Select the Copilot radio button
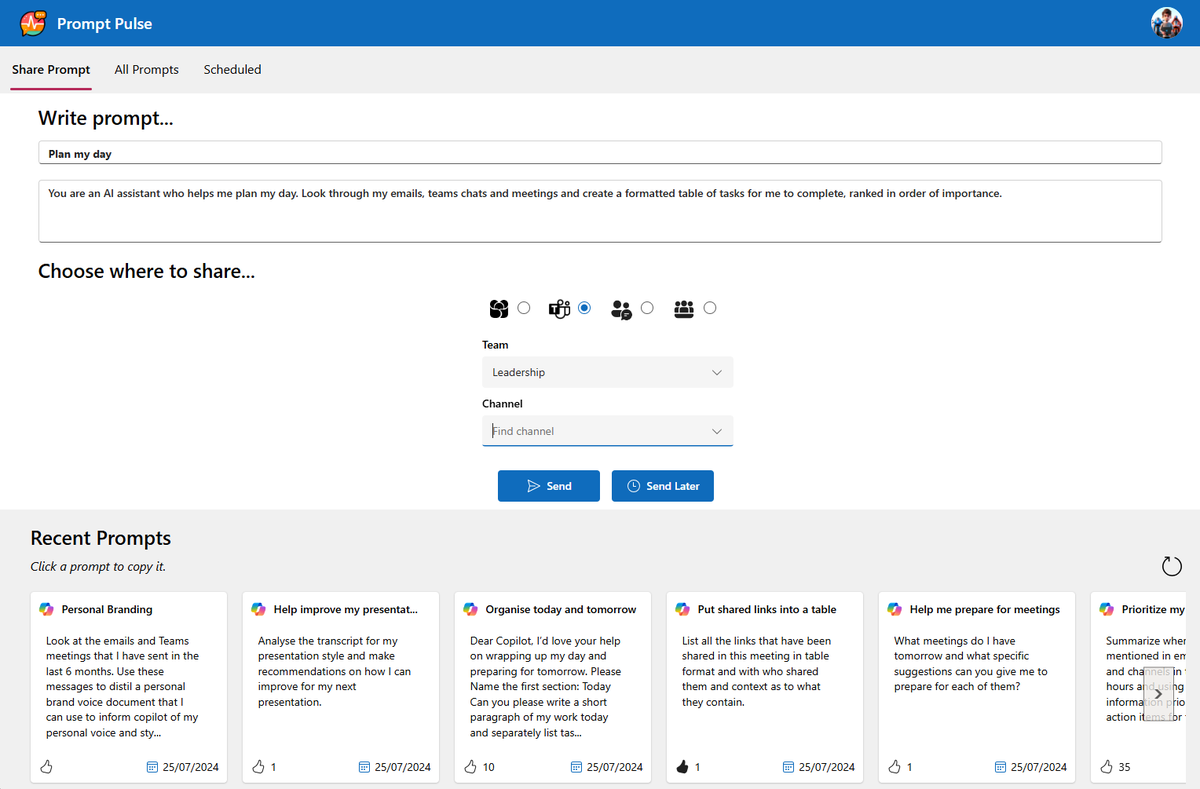This screenshot has width=1200, height=789. (524, 308)
